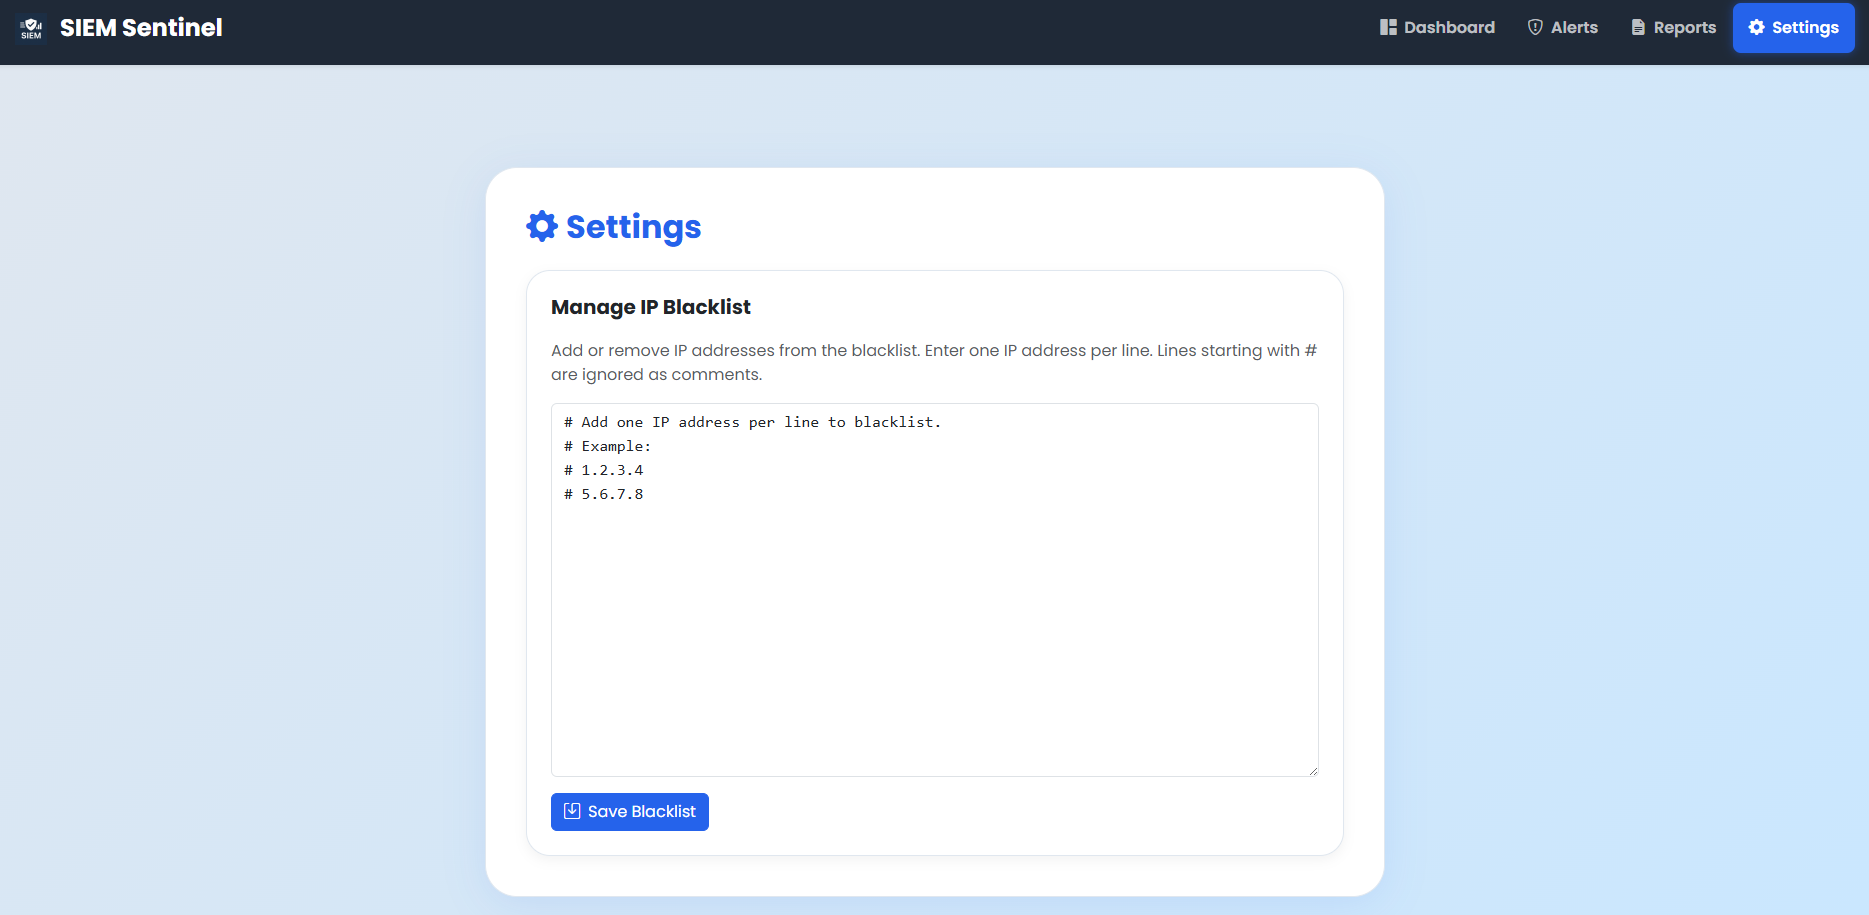Select the Settings nav tab
Screen dimensions: 1869x915
(x=1805, y=28)
